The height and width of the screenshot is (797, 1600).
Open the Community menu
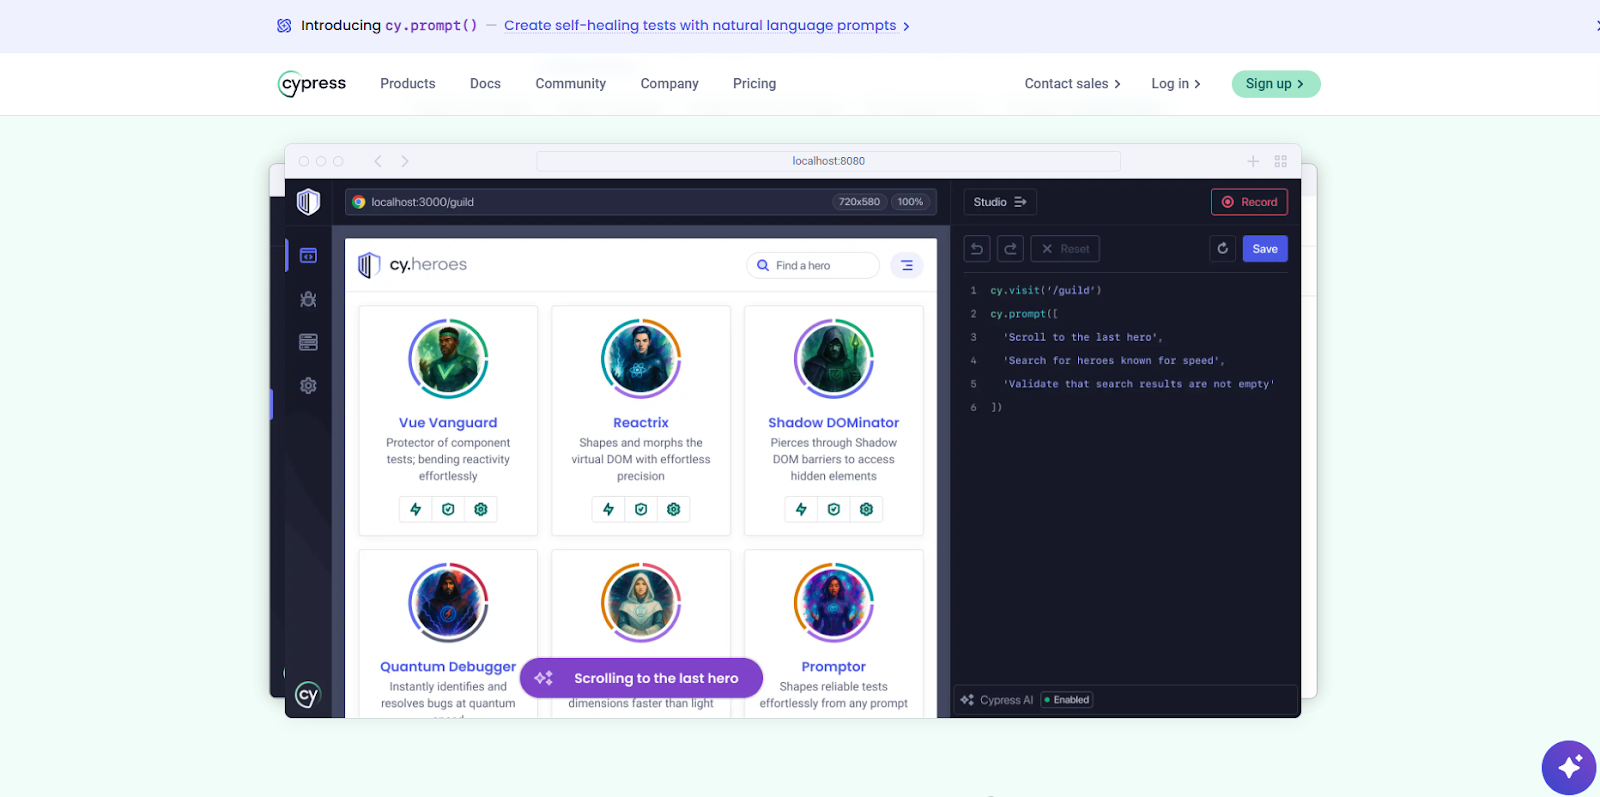tap(570, 84)
